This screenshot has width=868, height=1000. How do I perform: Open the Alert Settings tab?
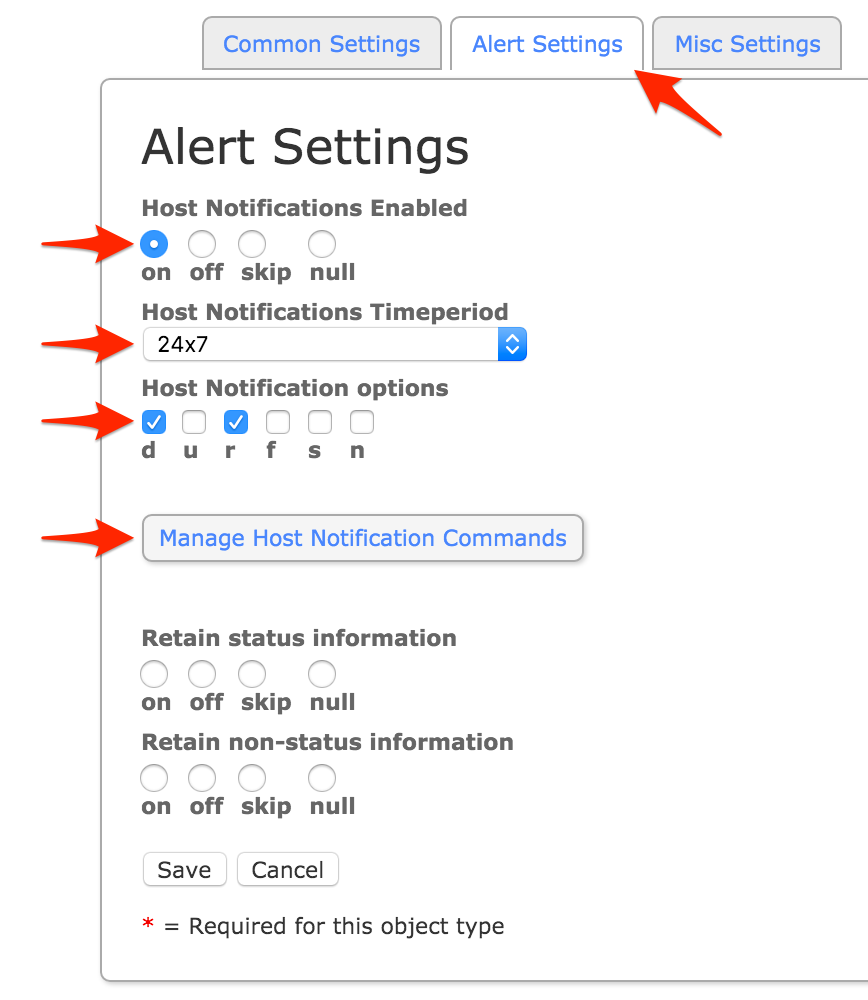(x=547, y=44)
